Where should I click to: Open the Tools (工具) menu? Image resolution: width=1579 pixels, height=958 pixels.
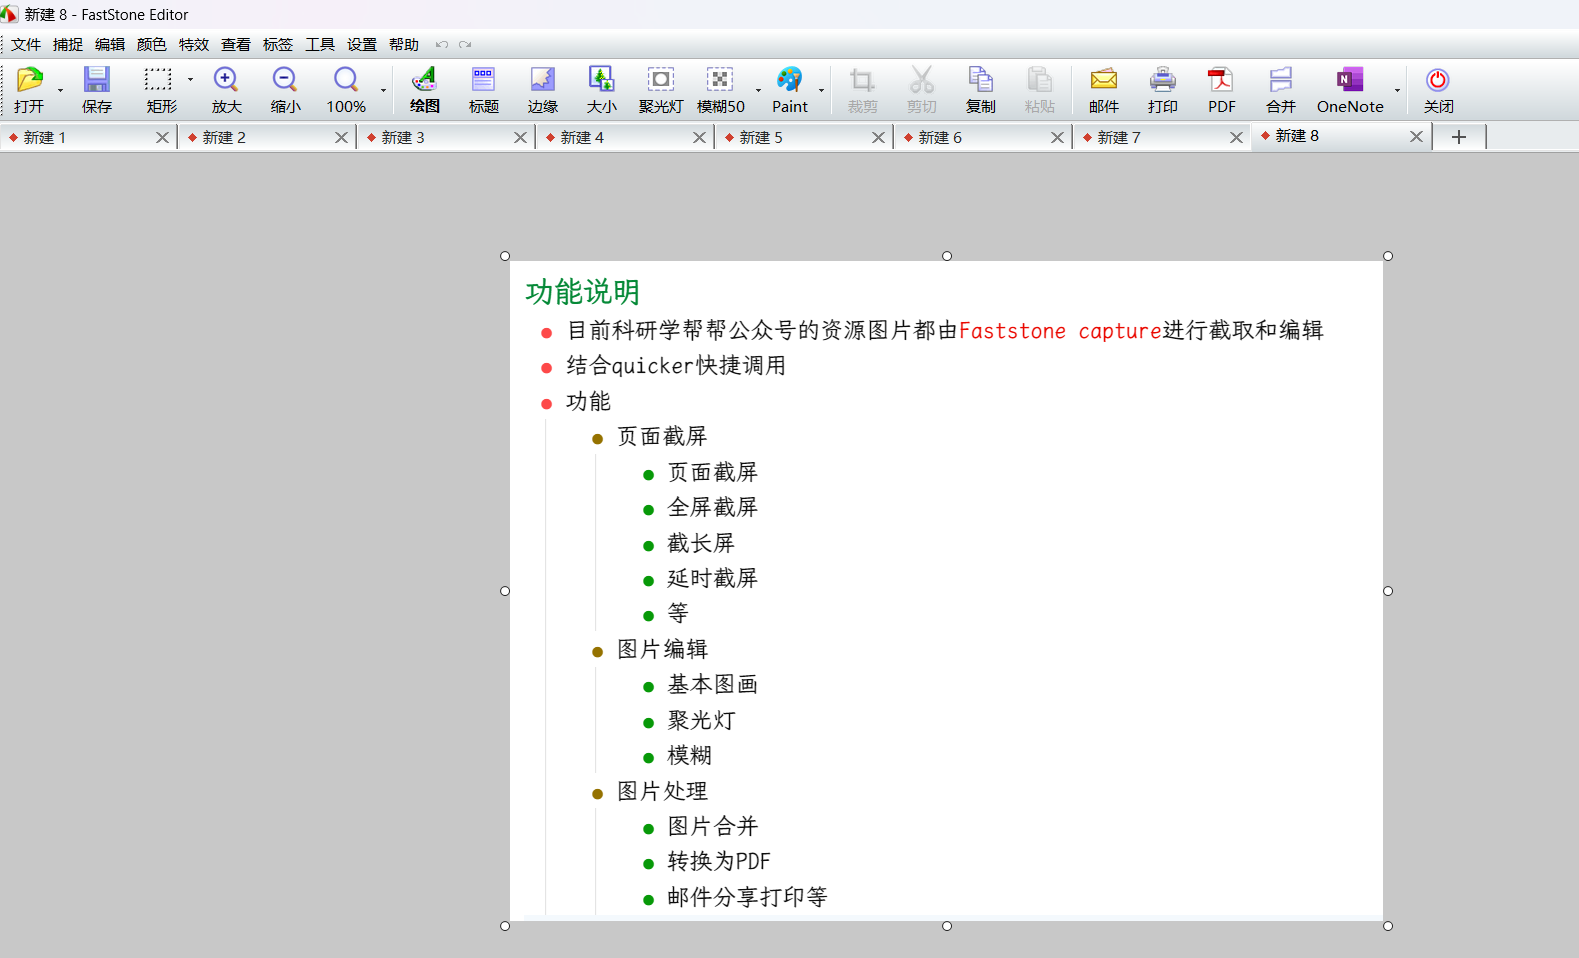[320, 45]
